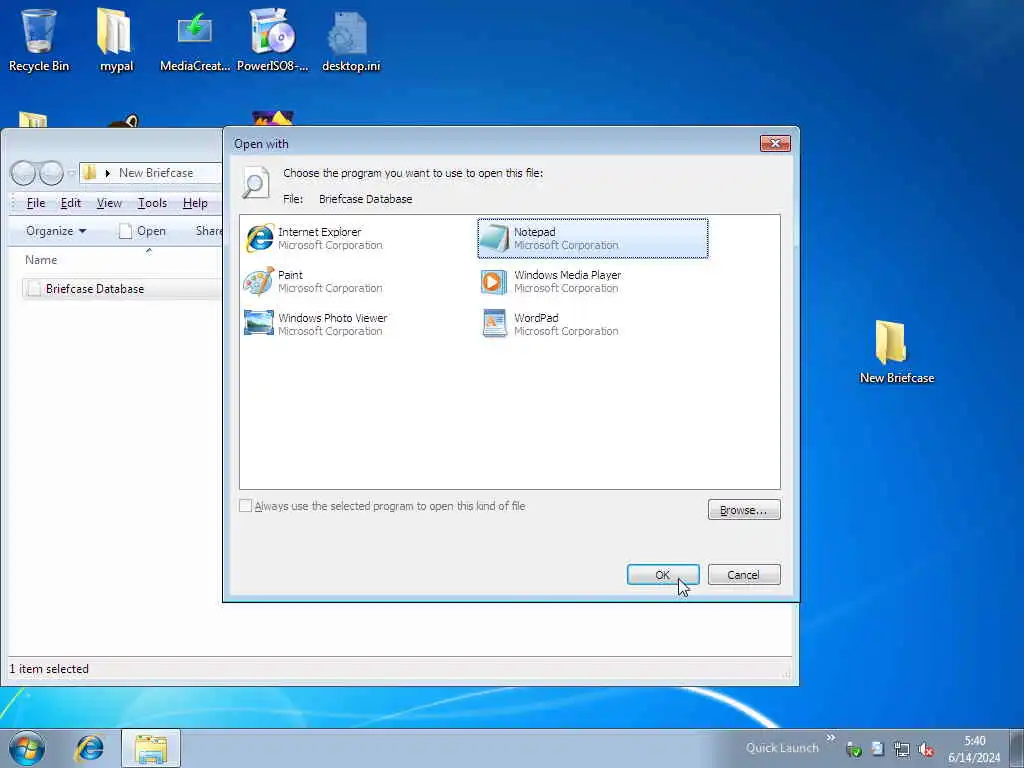Open the File menu in Explorer

(36, 203)
